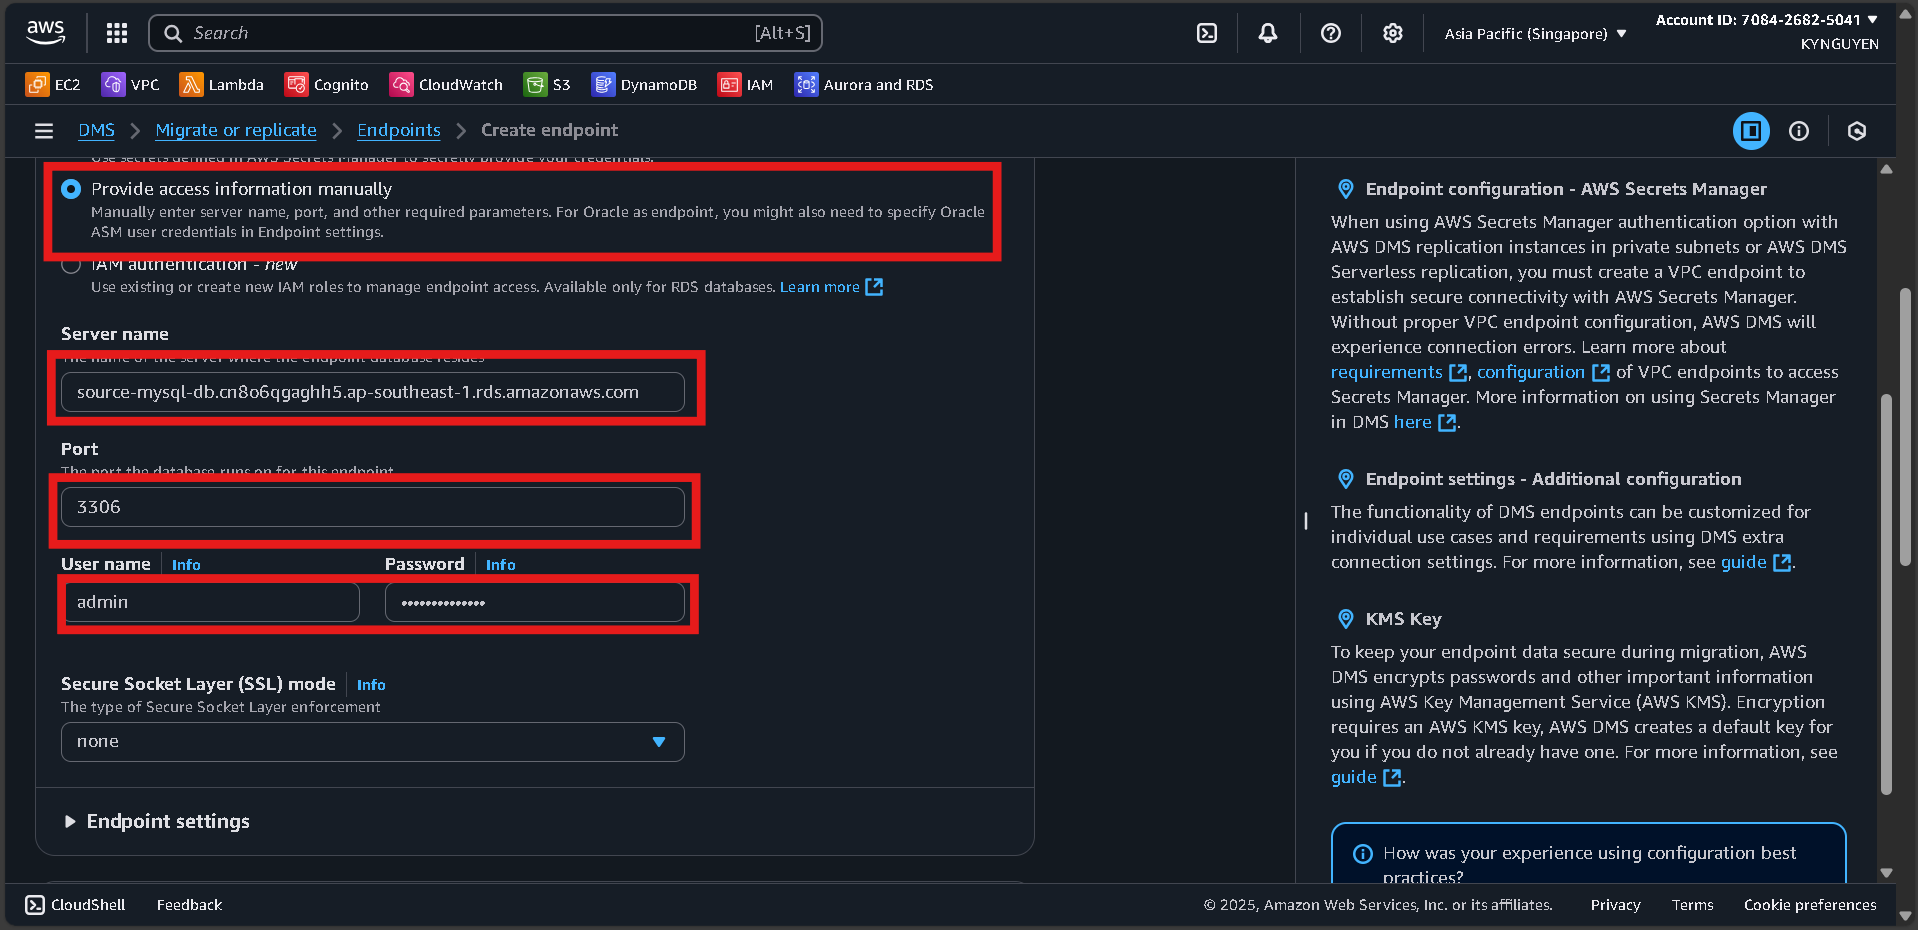Open the notifications bell
This screenshot has height=930, width=1918.
(x=1267, y=32)
